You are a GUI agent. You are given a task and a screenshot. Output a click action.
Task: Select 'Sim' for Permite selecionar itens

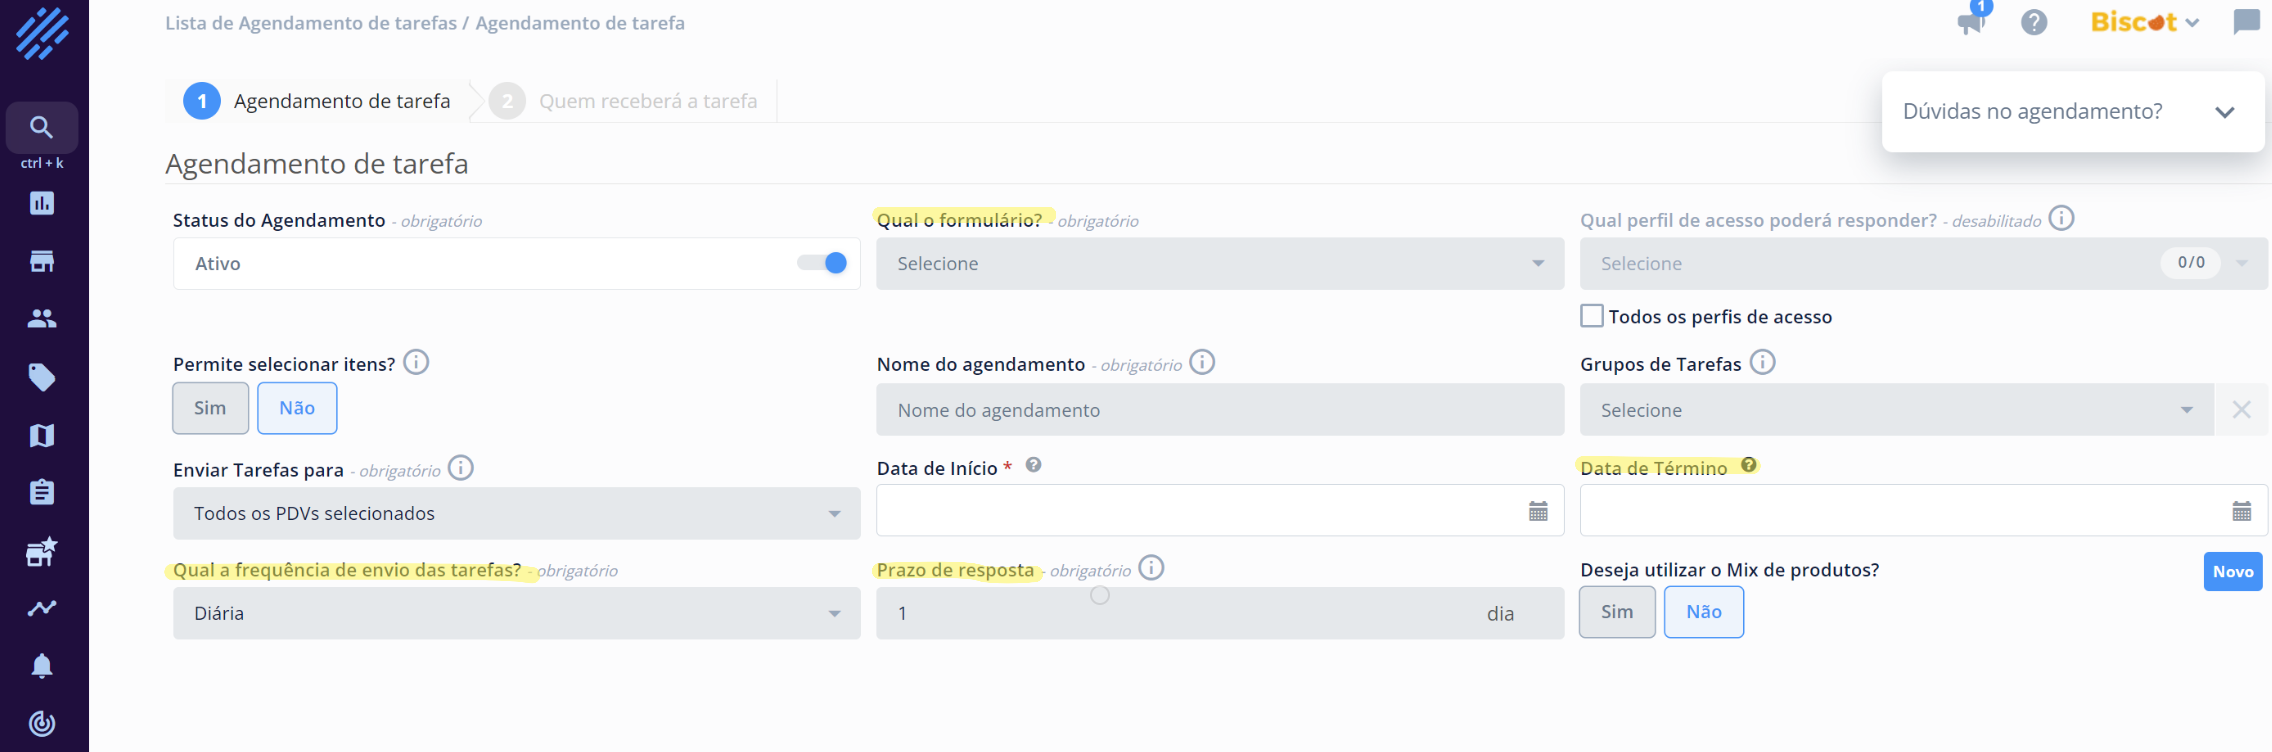(210, 408)
